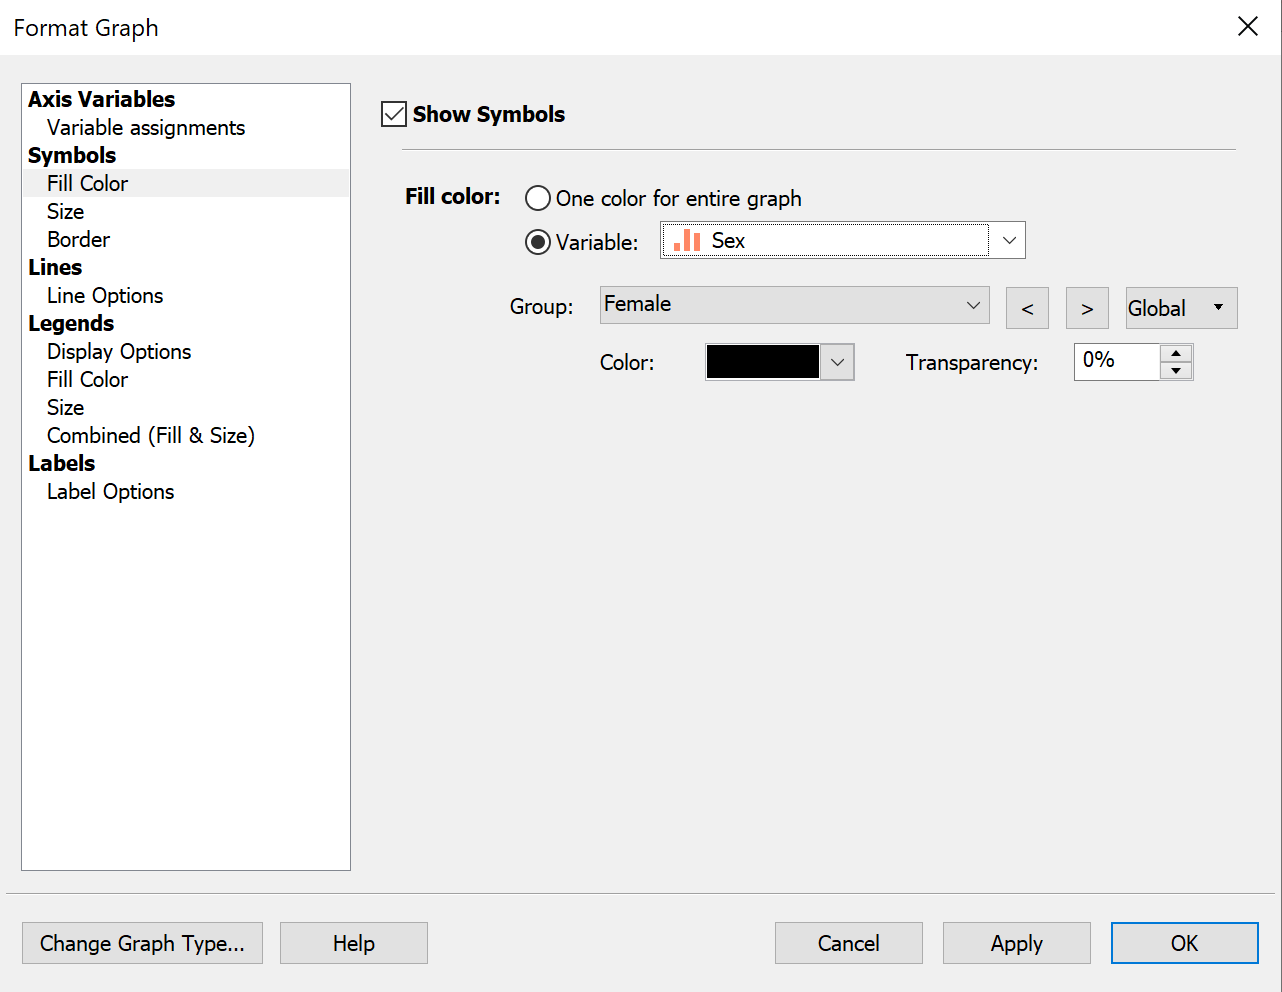Select 'One color for entire graph' option
This screenshot has width=1282, height=992.
click(538, 198)
